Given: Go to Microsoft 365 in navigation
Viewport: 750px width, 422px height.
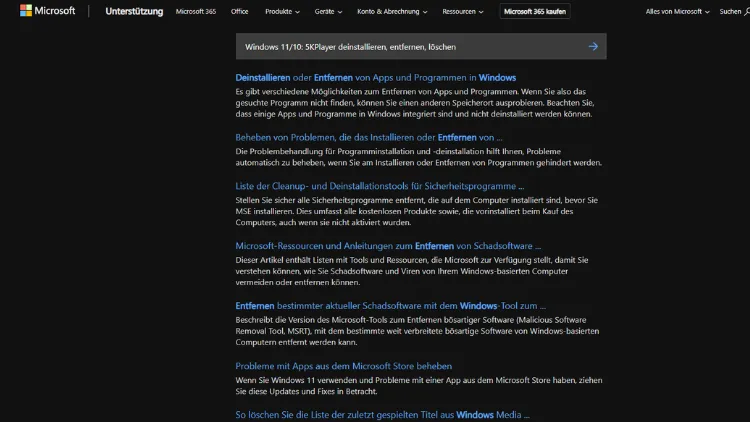Looking at the screenshot, I should pyautogui.click(x=196, y=11).
